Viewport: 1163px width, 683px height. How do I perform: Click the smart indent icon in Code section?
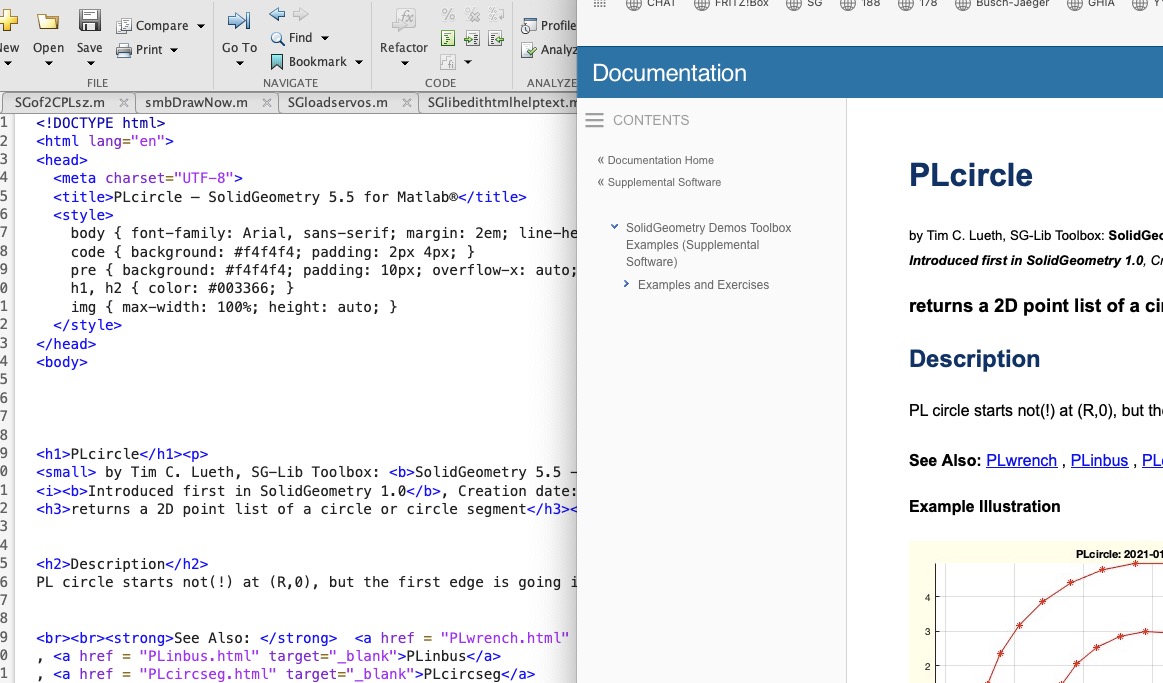click(448, 39)
